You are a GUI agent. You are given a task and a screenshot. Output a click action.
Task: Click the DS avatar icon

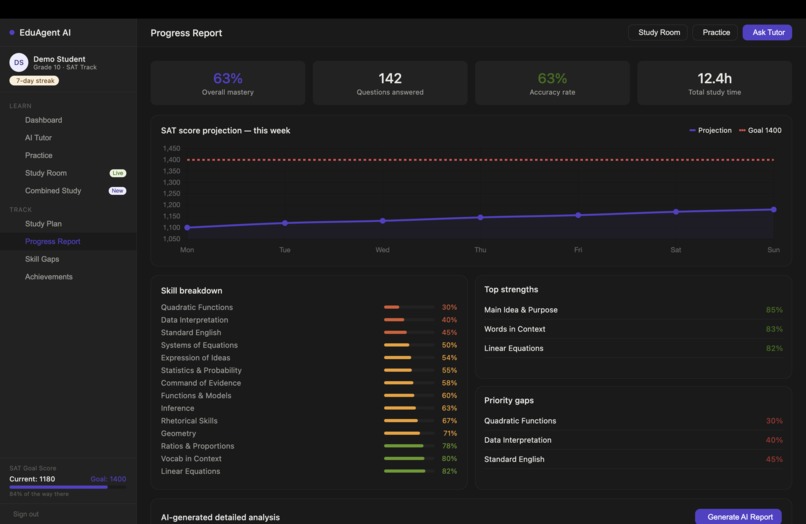click(19, 63)
